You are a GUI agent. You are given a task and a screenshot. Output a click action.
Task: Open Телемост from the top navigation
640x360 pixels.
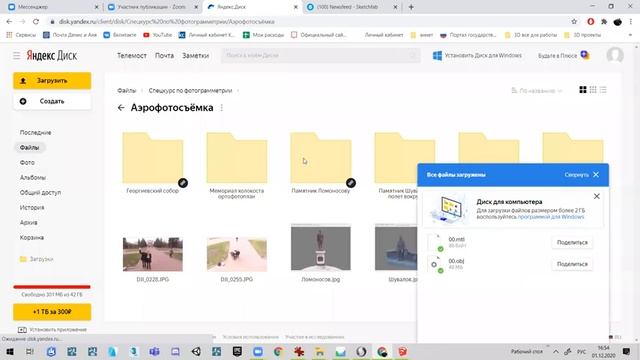coord(131,56)
